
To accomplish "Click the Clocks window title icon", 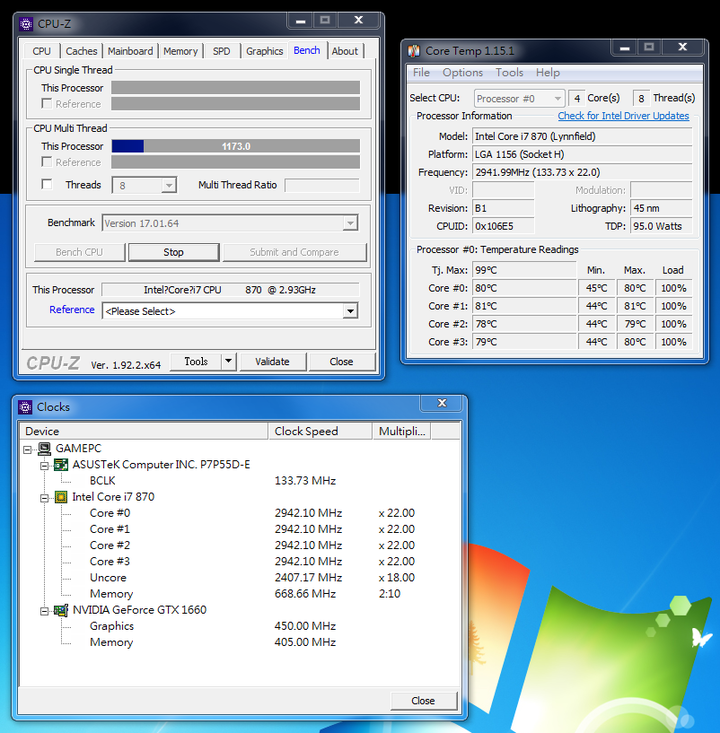I will click(25, 407).
